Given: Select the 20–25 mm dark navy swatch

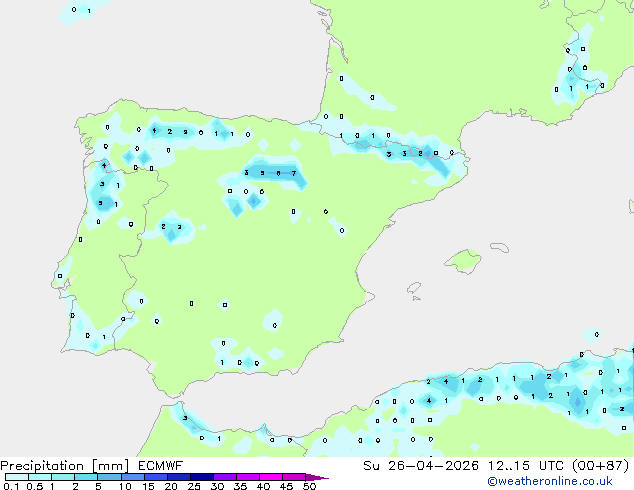Looking at the screenshot, I should [x=182, y=477].
